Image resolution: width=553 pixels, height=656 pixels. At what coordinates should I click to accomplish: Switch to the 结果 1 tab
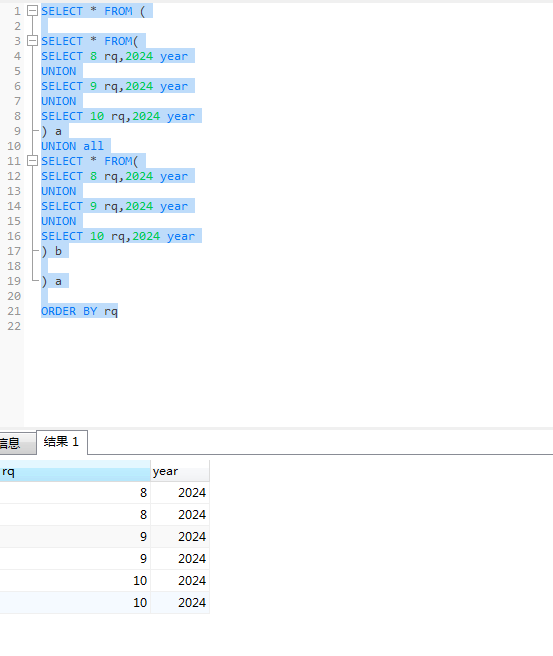pyautogui.click(x=62, y=442)
